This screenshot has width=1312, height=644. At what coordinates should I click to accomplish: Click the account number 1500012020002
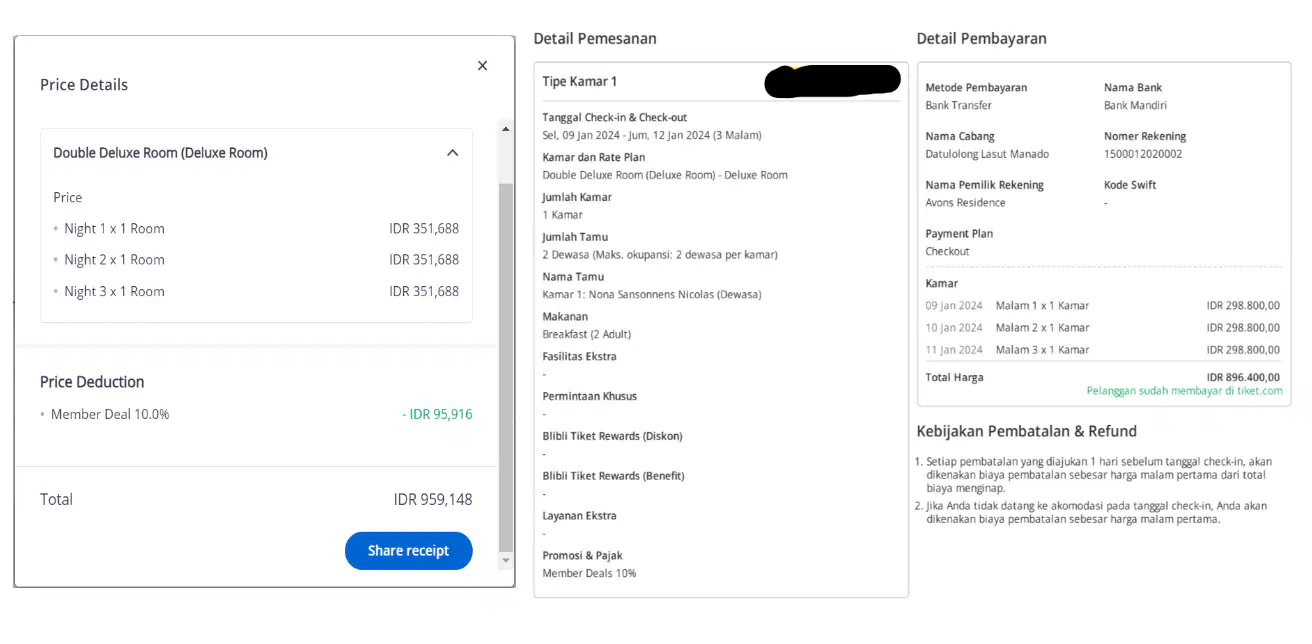pos(1143,154)
